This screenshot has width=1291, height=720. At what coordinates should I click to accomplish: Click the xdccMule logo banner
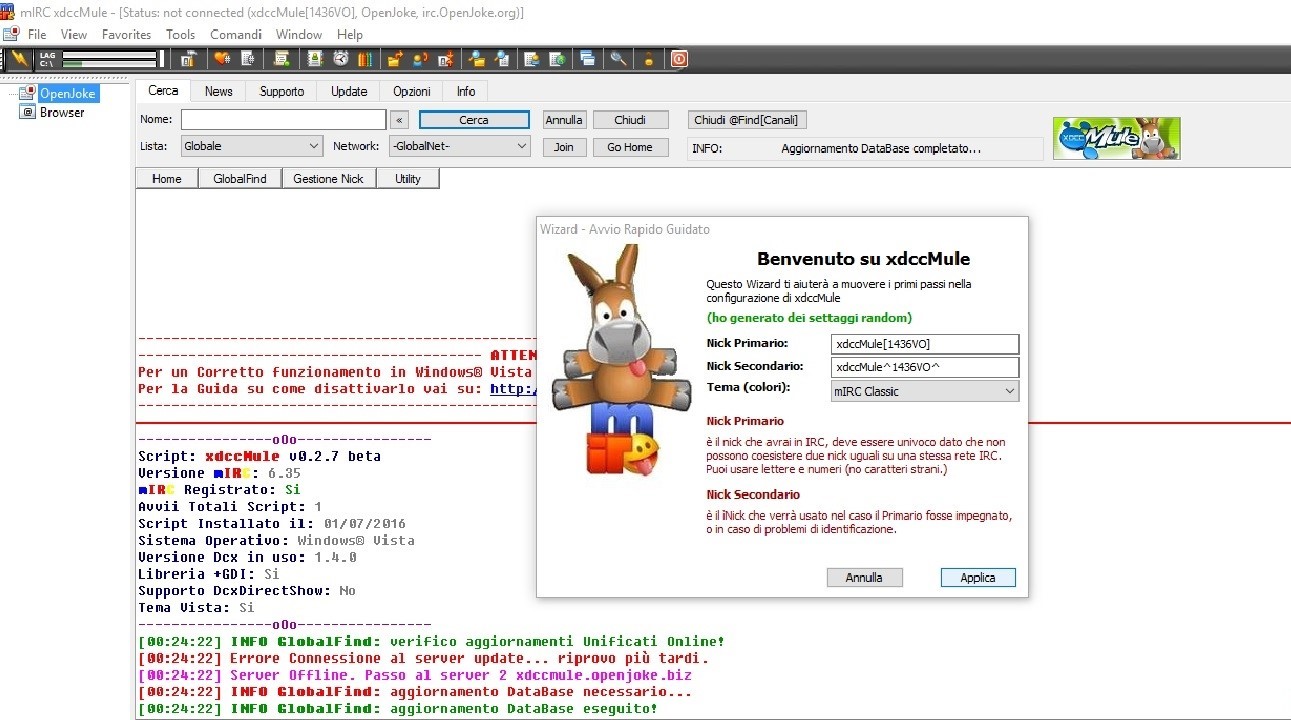(1117, 138)
